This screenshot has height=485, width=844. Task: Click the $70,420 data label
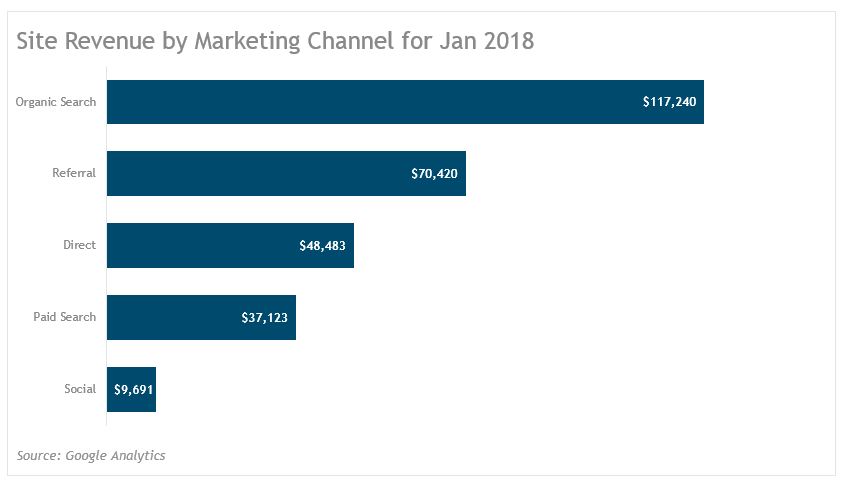point(434,174)
